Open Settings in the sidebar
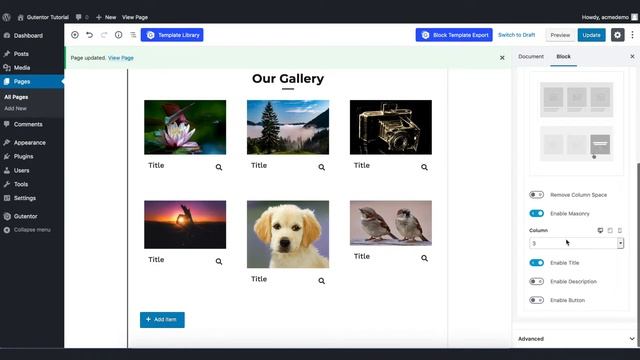This screenshot has width=640, height=360. [x=24, y=198]
